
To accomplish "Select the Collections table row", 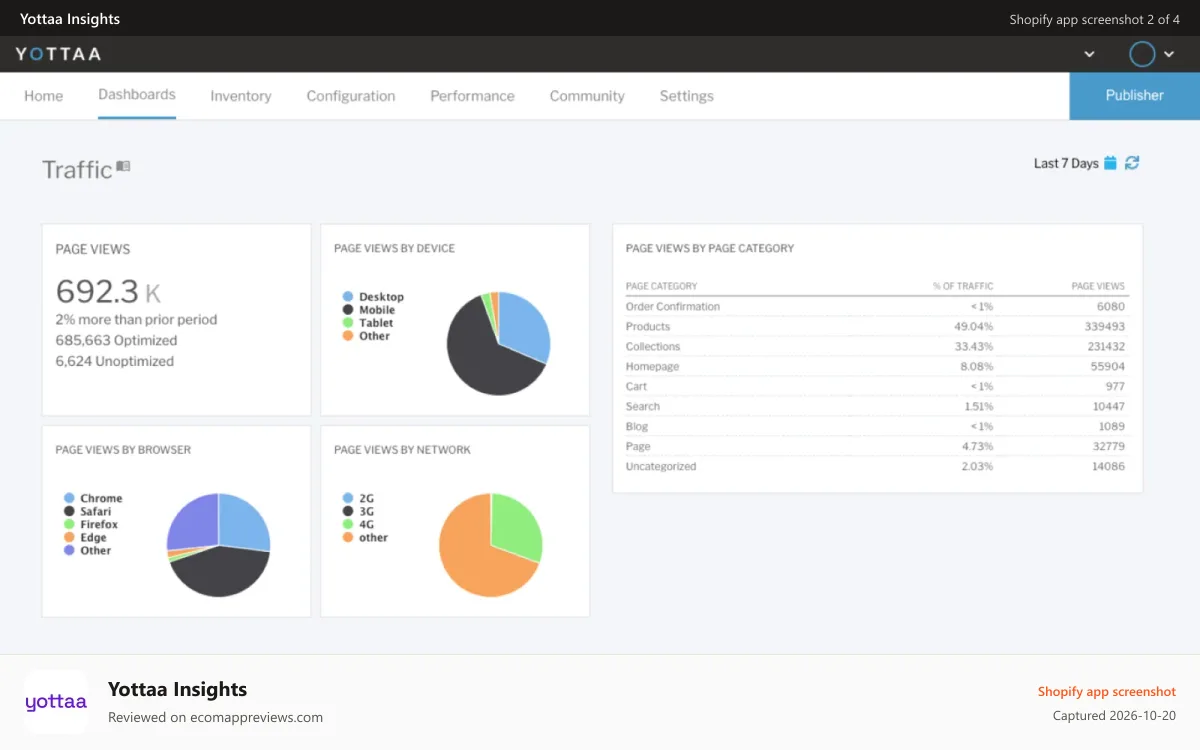I will tap(876, 347).
